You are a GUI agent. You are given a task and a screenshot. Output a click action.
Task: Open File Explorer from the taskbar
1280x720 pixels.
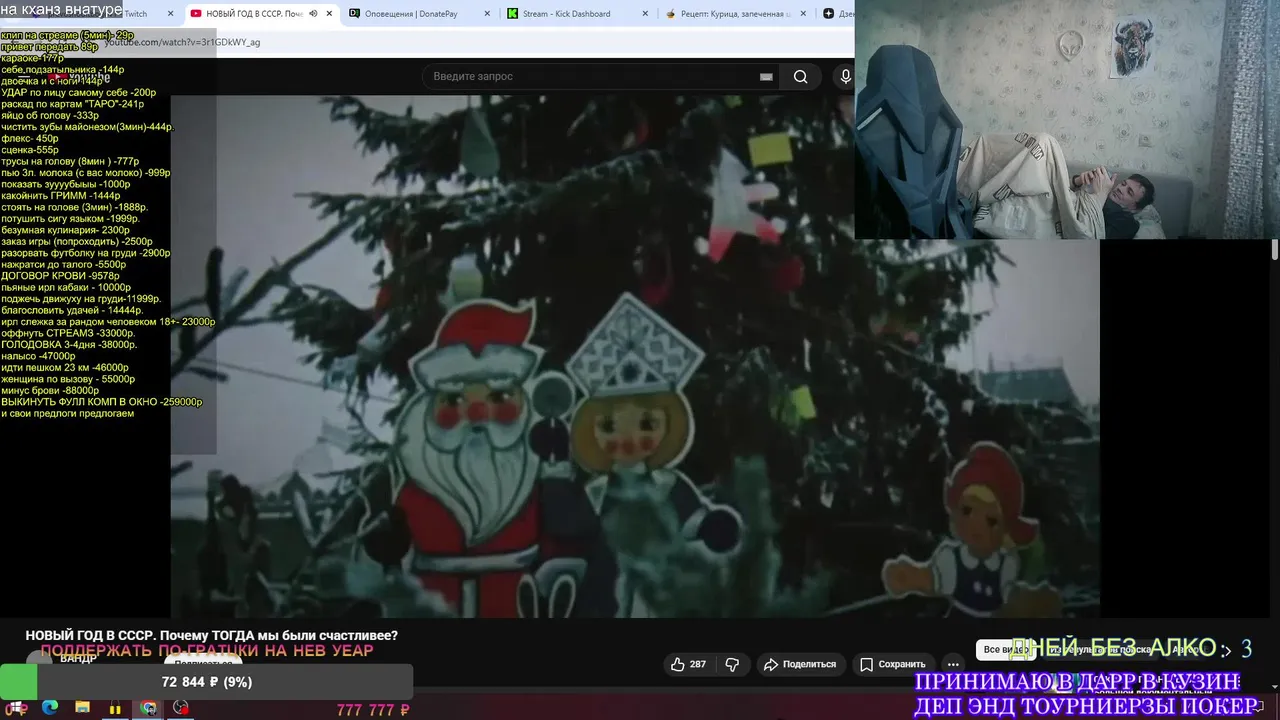82,708
